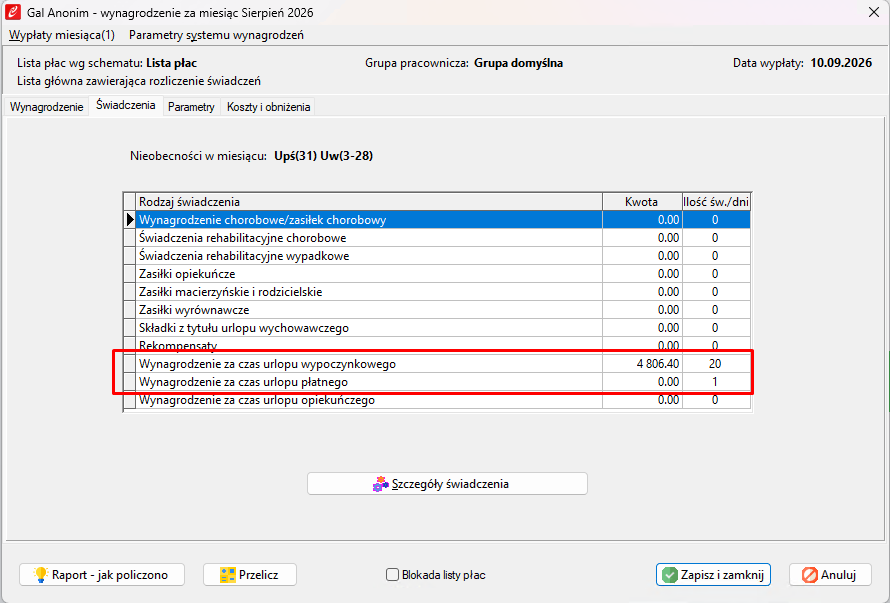The width and height of the screenshot is (890, 603).
Task: Enable the Blokada listy płac checkbox
Action: tap(392, 575)
